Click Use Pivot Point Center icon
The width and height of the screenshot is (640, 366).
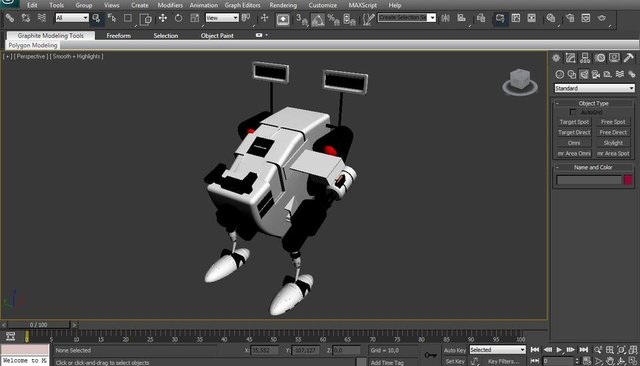246,18
